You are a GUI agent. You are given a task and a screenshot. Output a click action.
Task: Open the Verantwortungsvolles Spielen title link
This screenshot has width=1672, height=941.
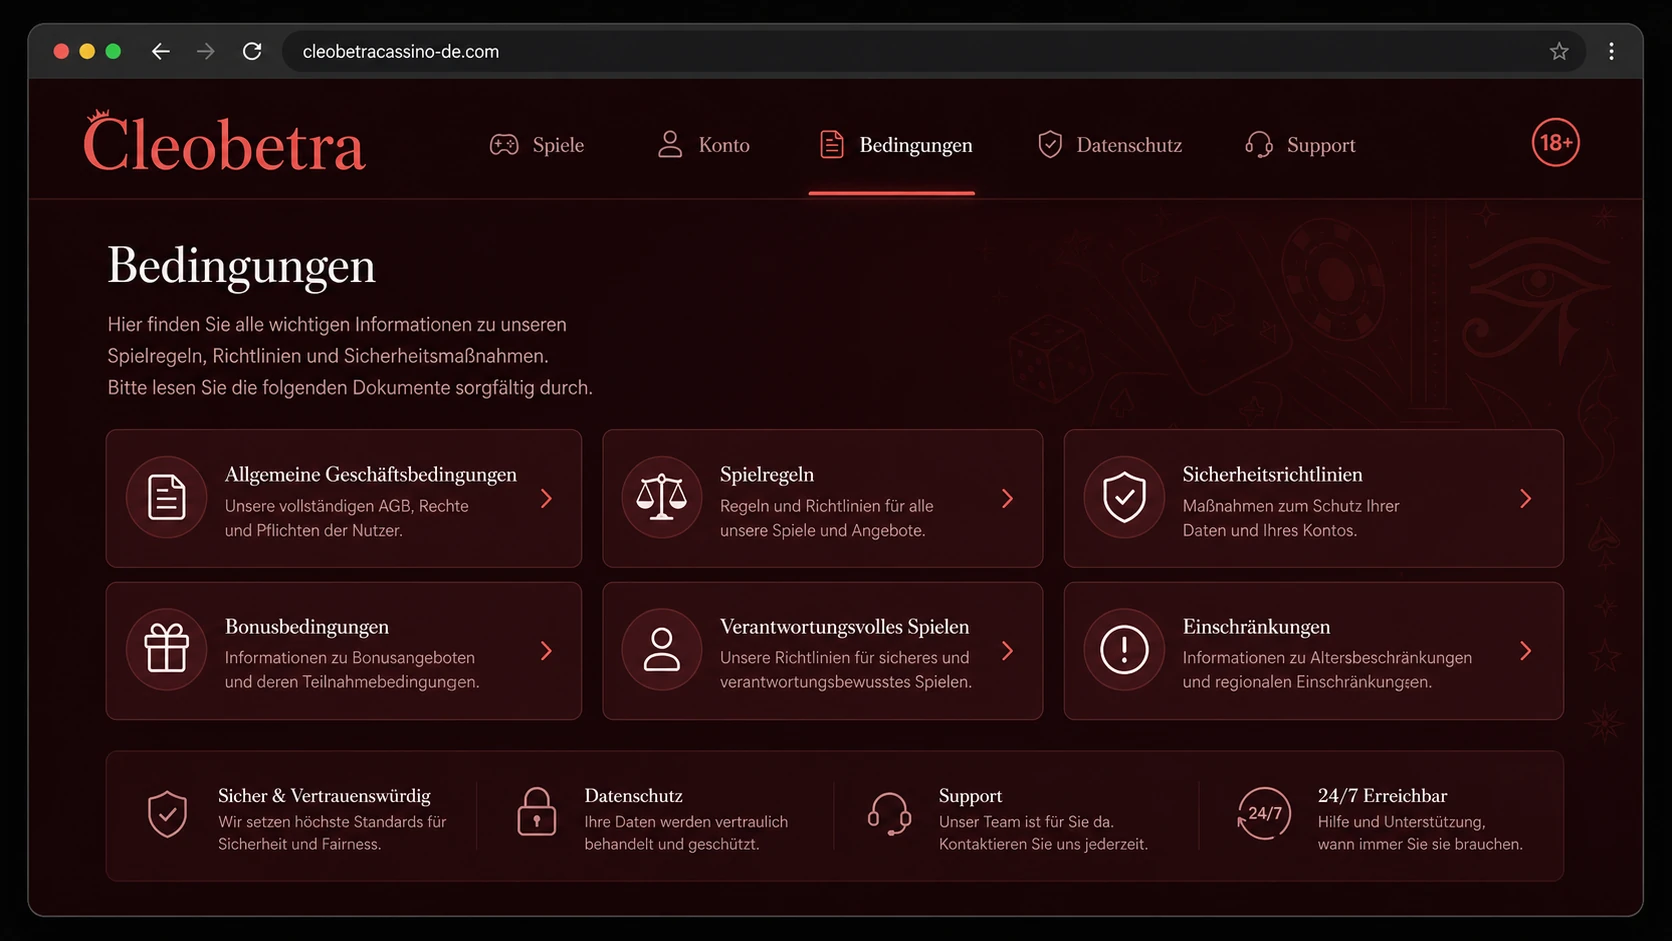(x=845, y=626)
